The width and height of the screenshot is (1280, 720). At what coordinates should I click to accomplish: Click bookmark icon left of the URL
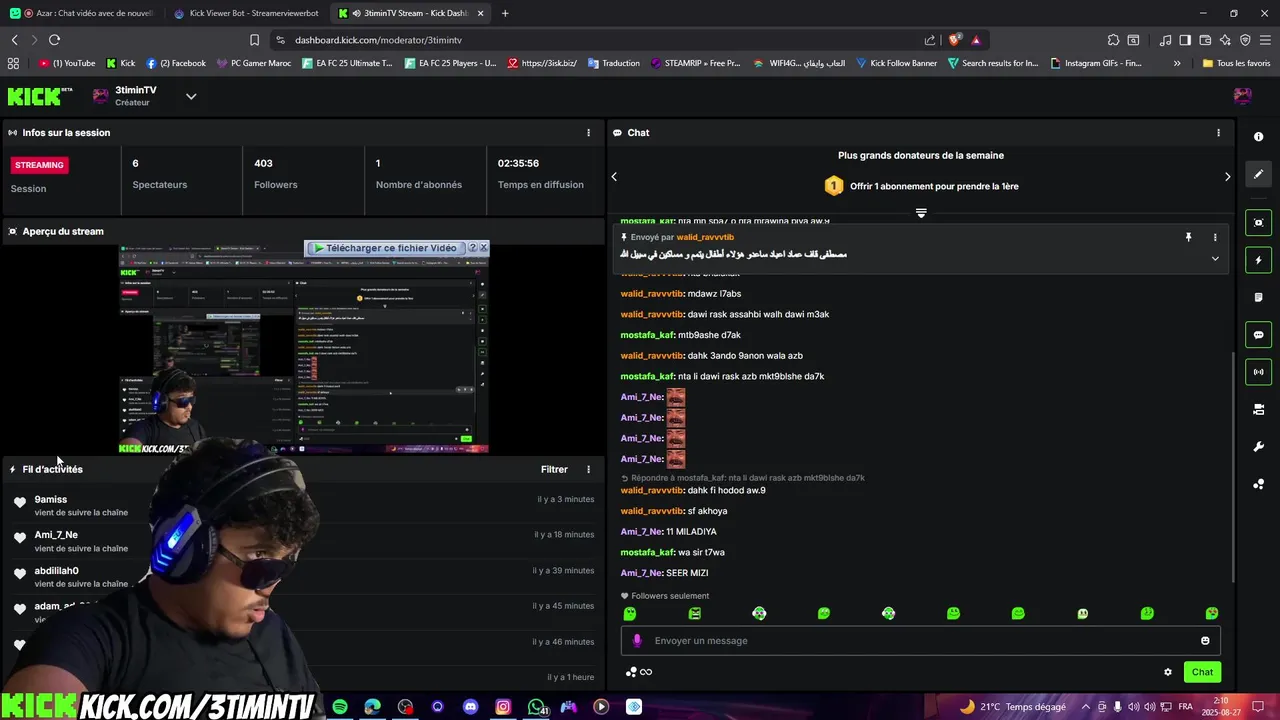255,40
